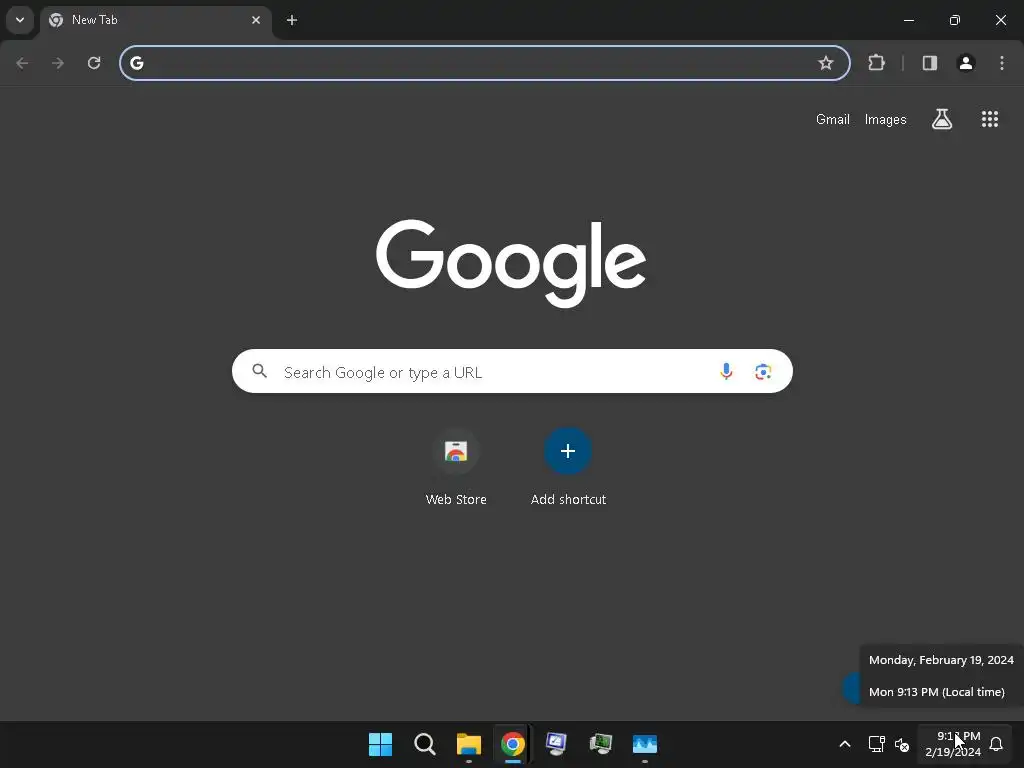Open Windows Search from the taskbar
This screenshot has width=1024, height=768.
[424, 744]
